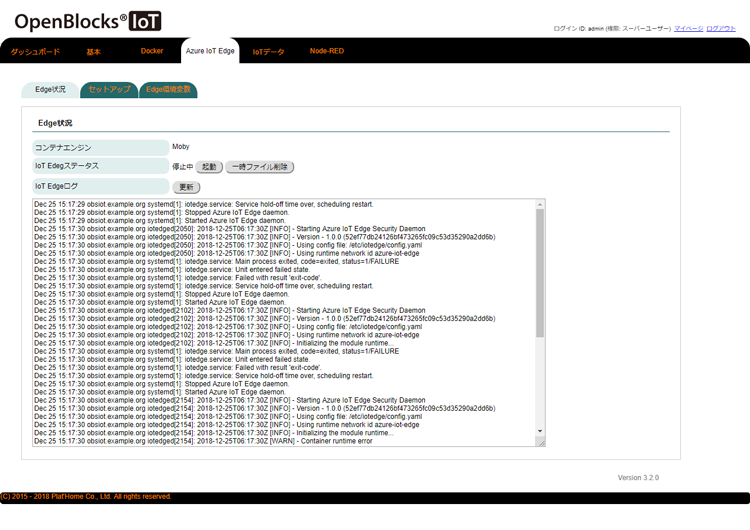Click the 起動 button
This screenshot has width=750, height=530.
(x=209, y=167)
